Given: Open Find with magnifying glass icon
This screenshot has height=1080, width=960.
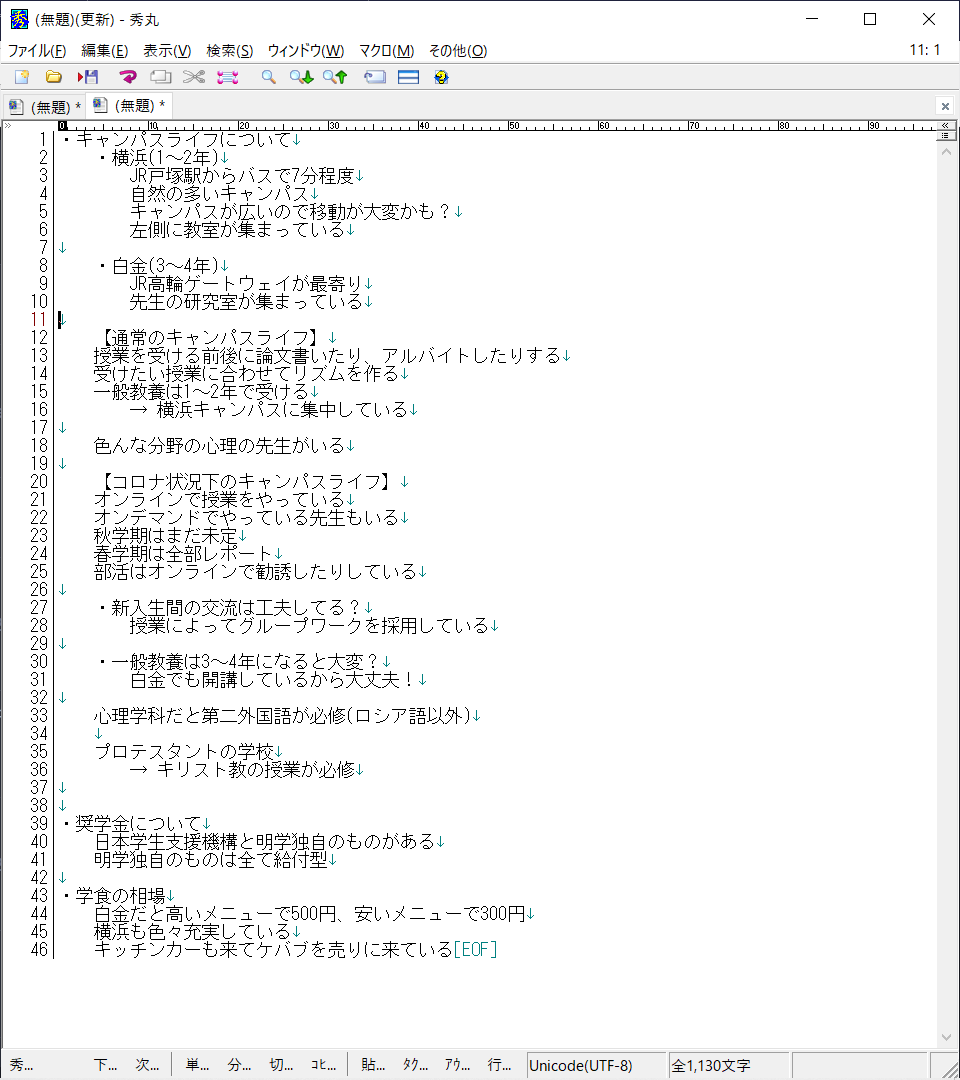Looking at the screenshot, I should click(268, 77).
